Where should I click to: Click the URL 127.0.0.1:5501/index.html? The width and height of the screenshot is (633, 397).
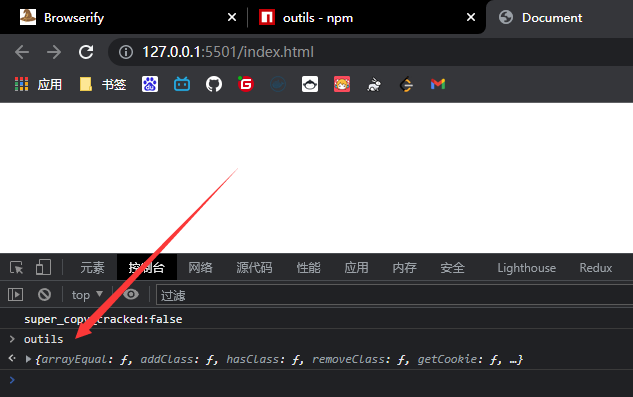(228, 52)
